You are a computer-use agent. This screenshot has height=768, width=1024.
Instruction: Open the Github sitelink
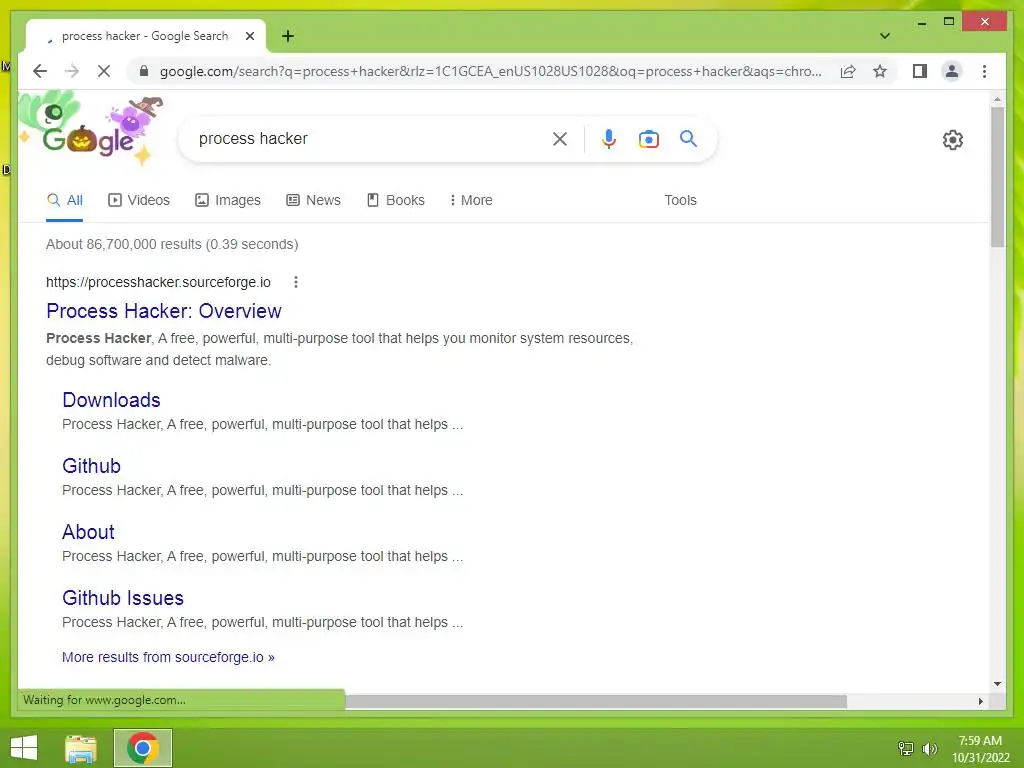[91, 466]
